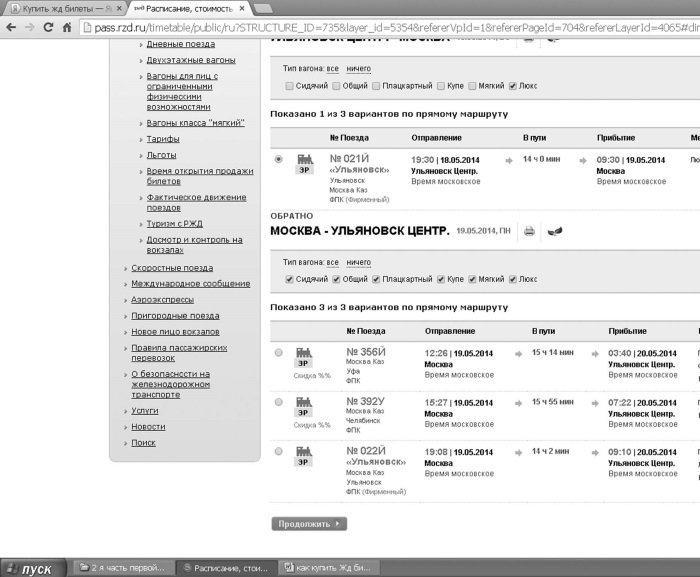The image size is (700, 577).
Task: Expand Скоростные поезда sidebar item
Action: point(172,268)
